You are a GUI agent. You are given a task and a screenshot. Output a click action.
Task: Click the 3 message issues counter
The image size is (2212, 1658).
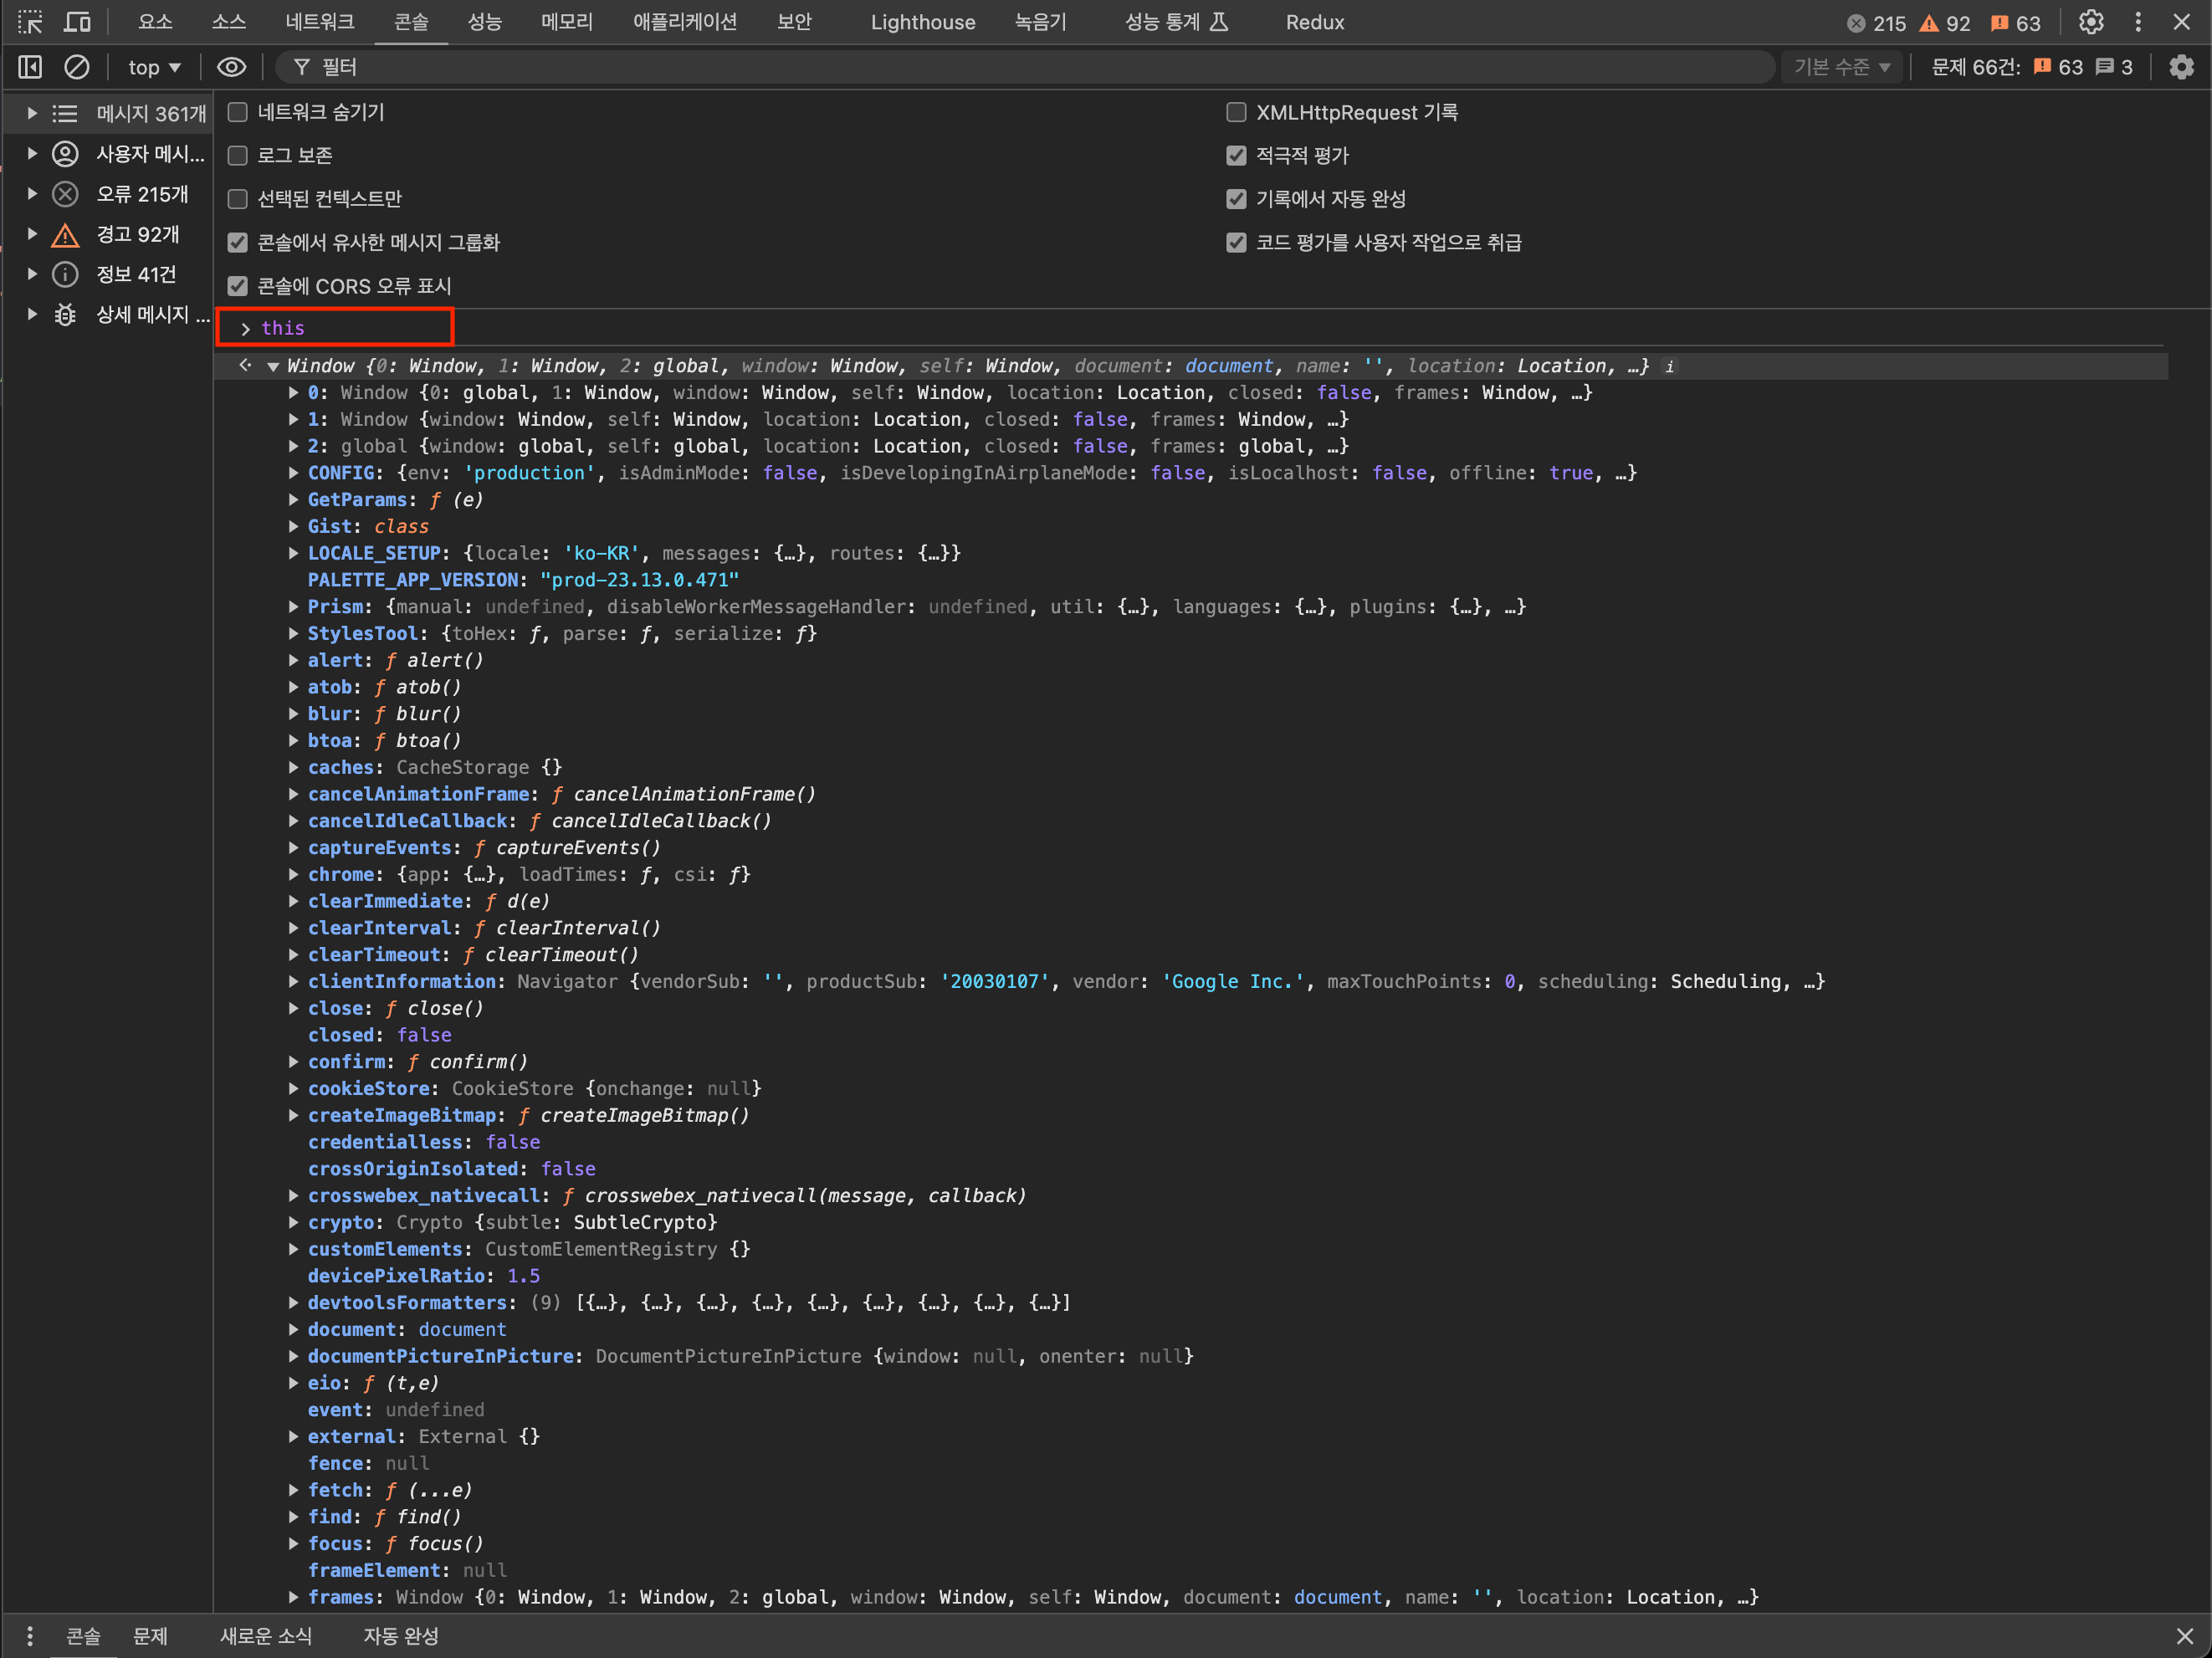coord(2114,67)
